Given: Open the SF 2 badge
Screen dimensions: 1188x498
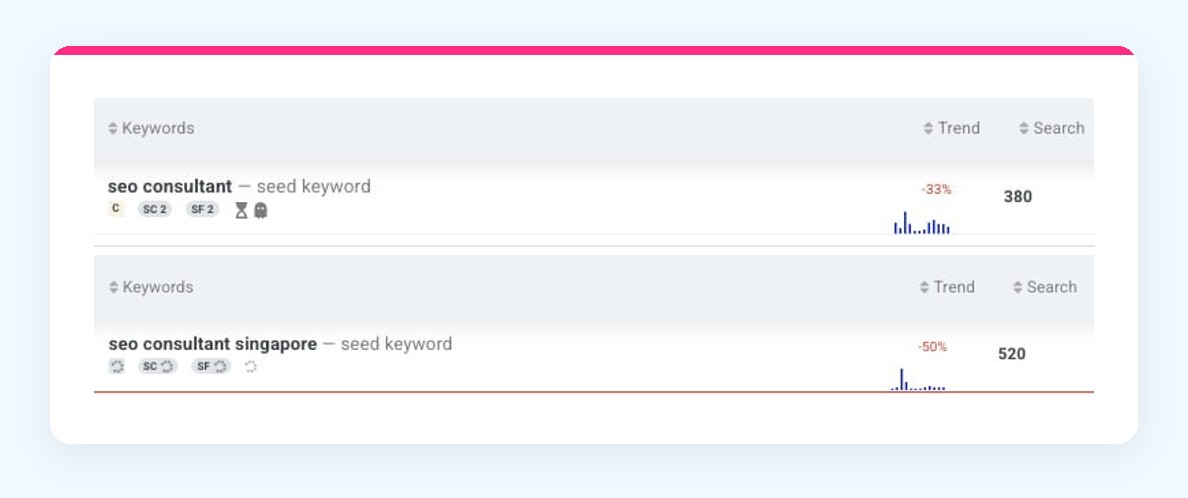Looking at the screenshot, I should (202, 210).
